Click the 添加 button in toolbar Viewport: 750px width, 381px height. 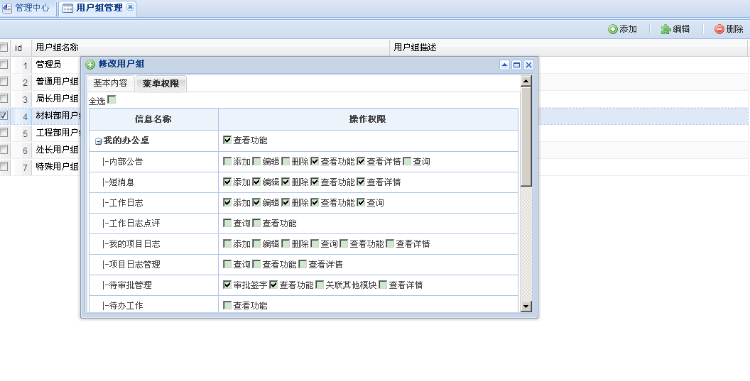(x=623, y=29)
